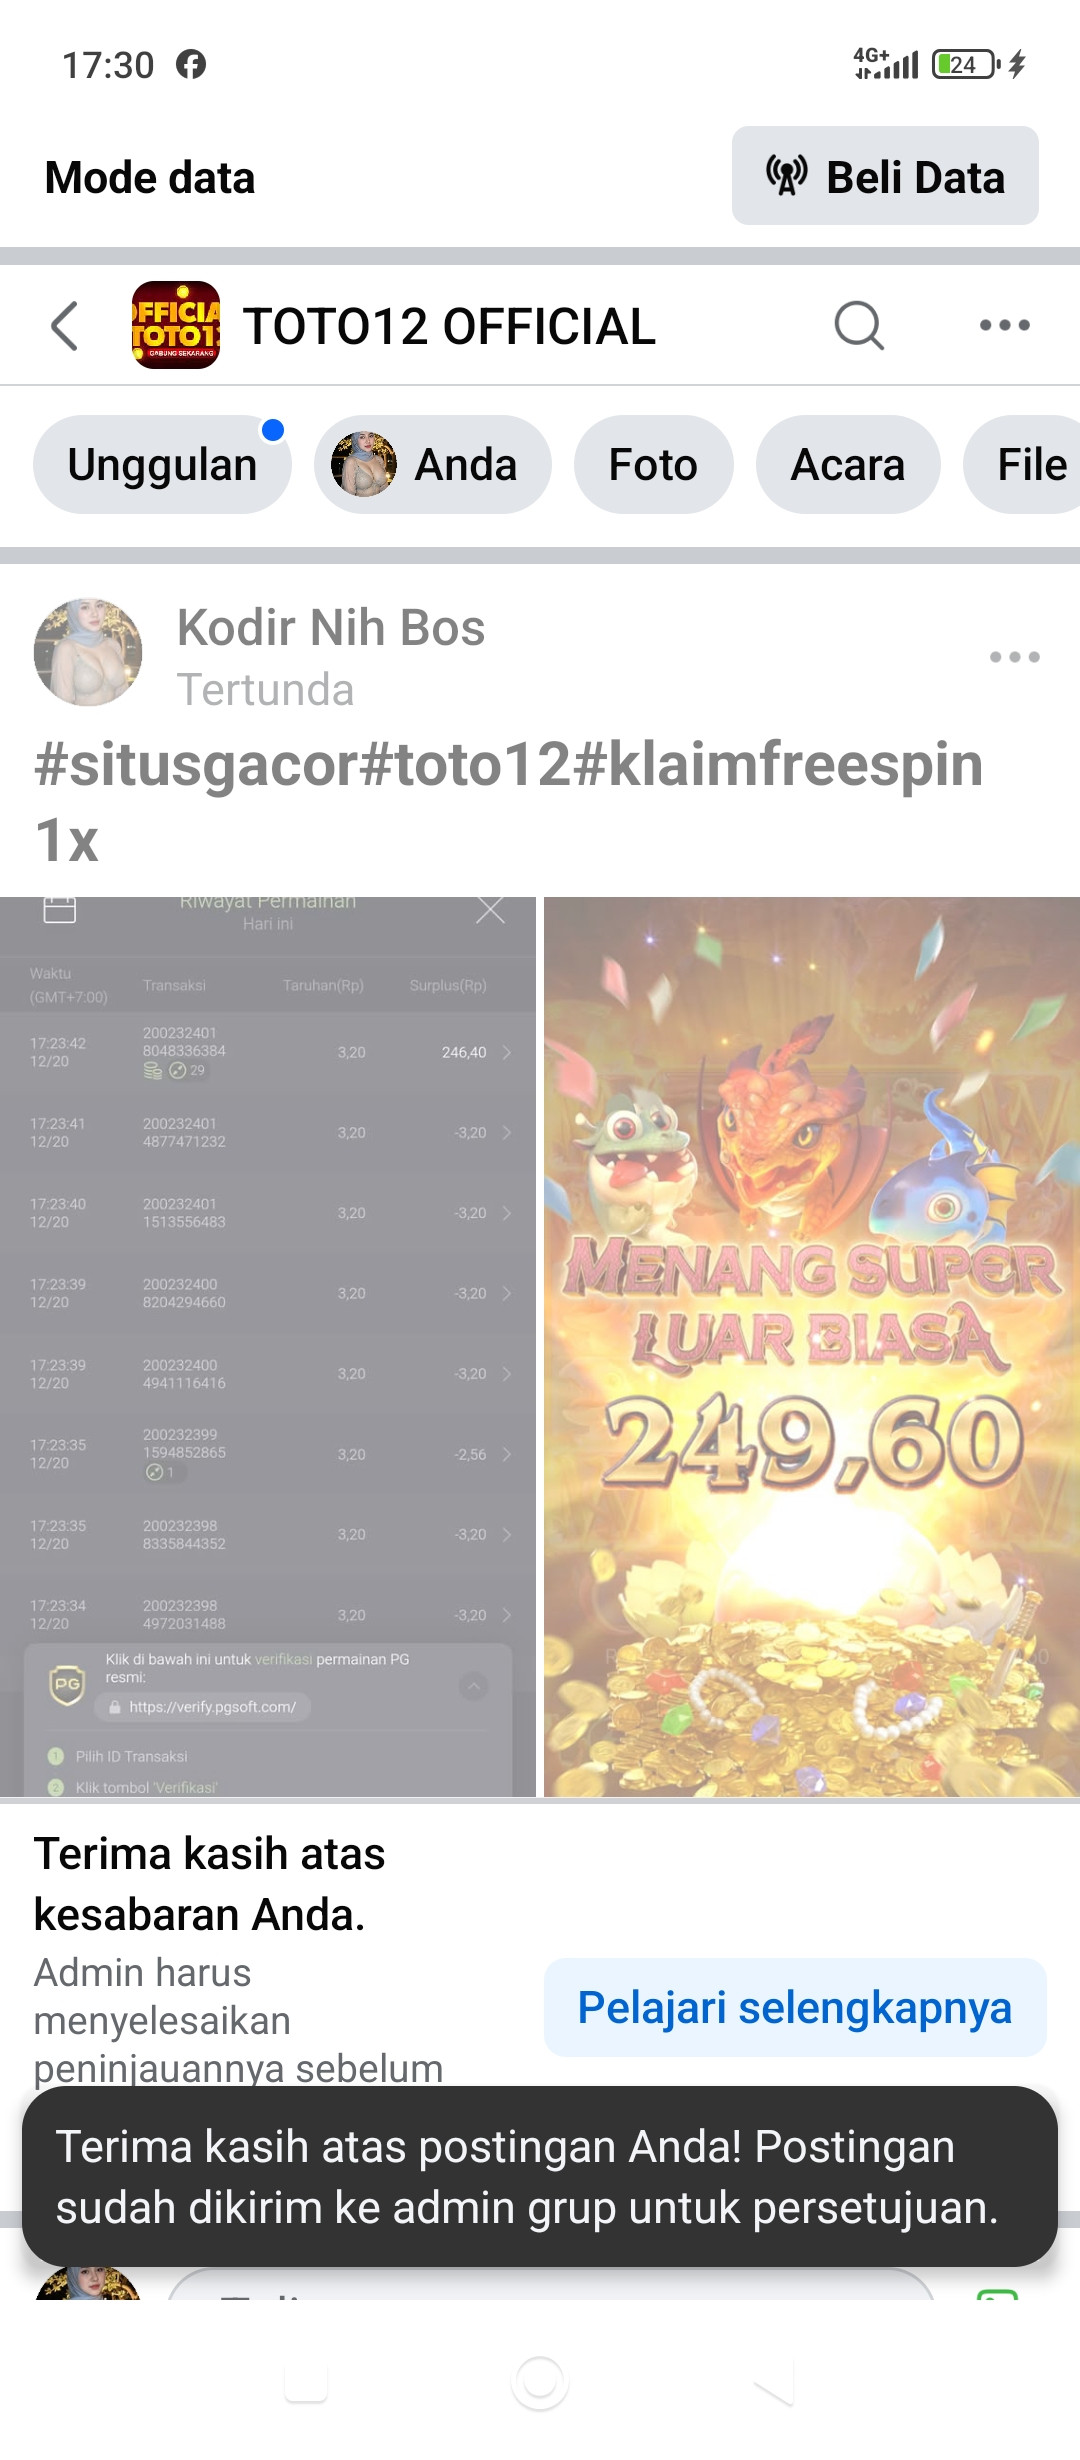This screenshot has width=1080, height=2460.
Task: Tap the TOTO12 OFFICIAL group logo
Action: coord(176,325)
